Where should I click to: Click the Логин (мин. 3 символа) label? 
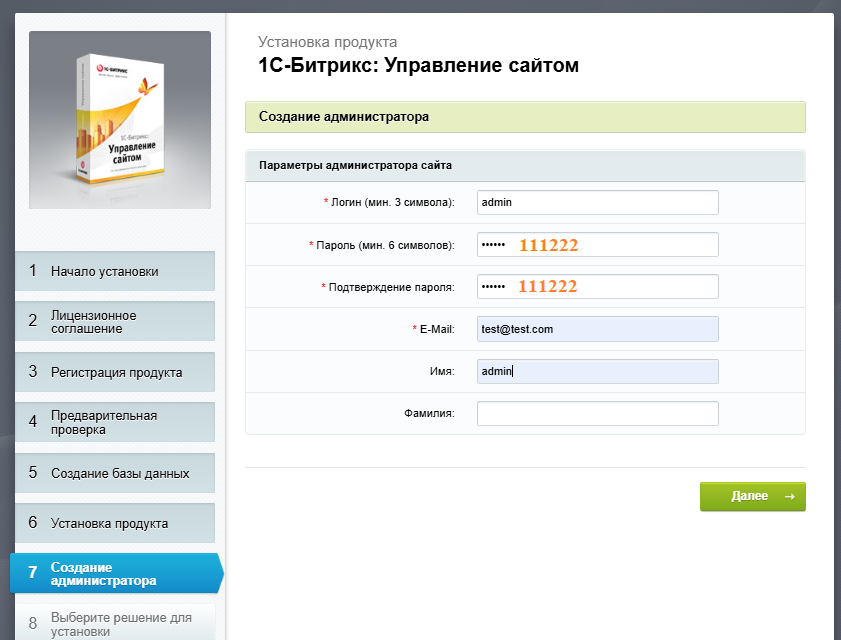point(389,202)
